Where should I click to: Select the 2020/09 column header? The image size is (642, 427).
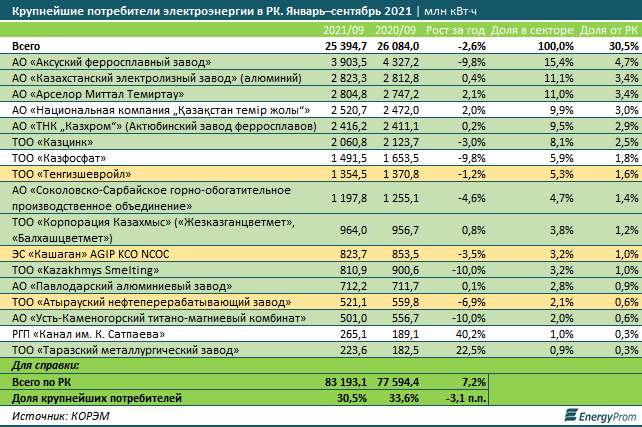tap(395, 30)
